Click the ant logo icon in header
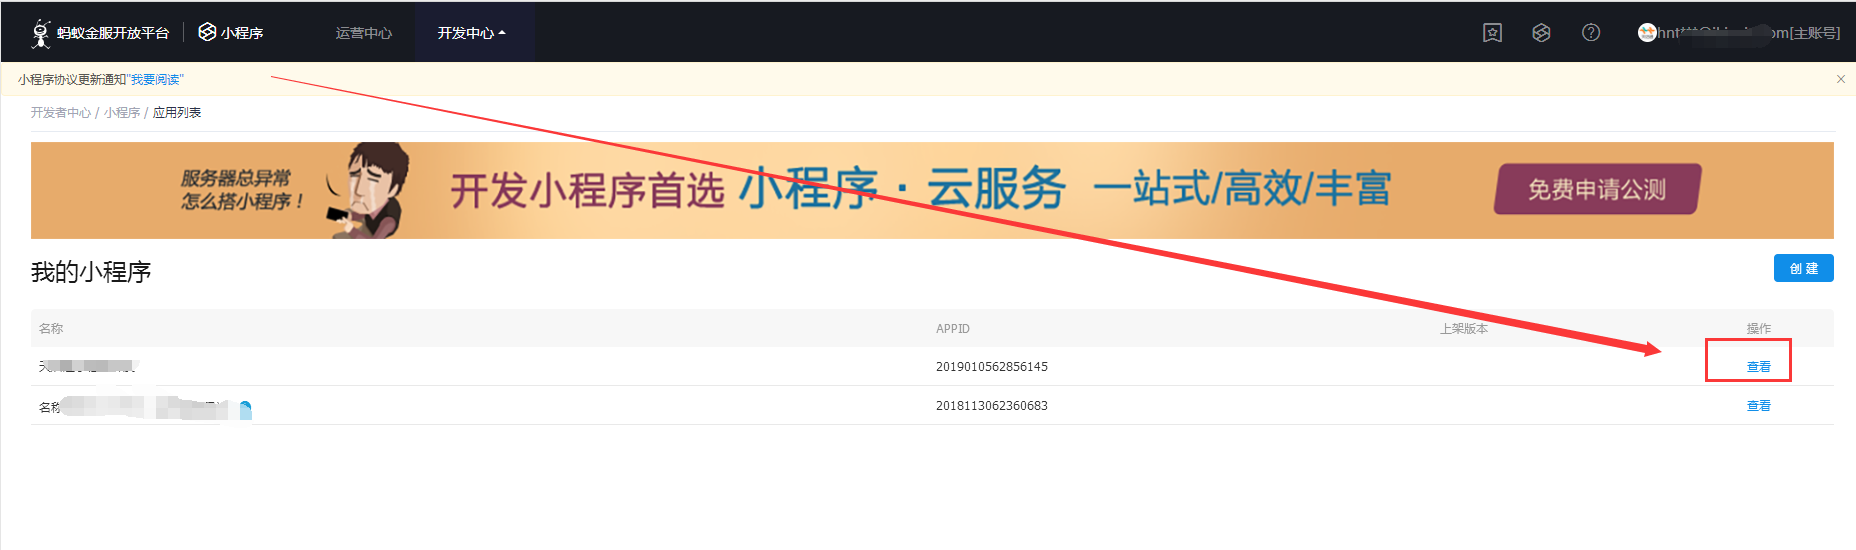Screen dimensions: 1856x550 point(41,33)
